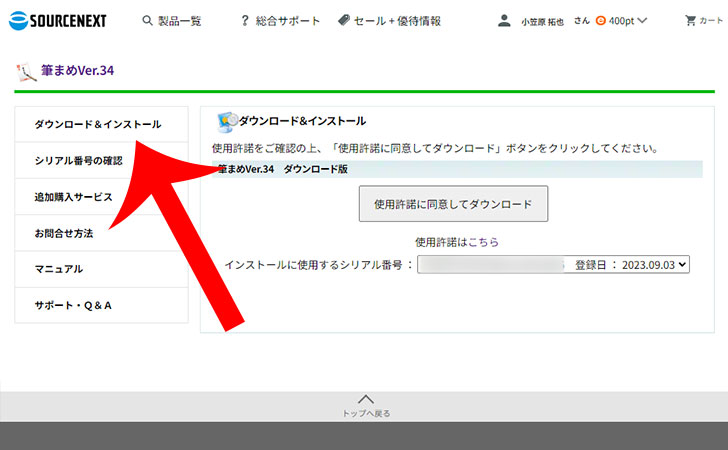Select シリアル番号の確認 in sidebar
728x450 pixels.
point(101,161)
